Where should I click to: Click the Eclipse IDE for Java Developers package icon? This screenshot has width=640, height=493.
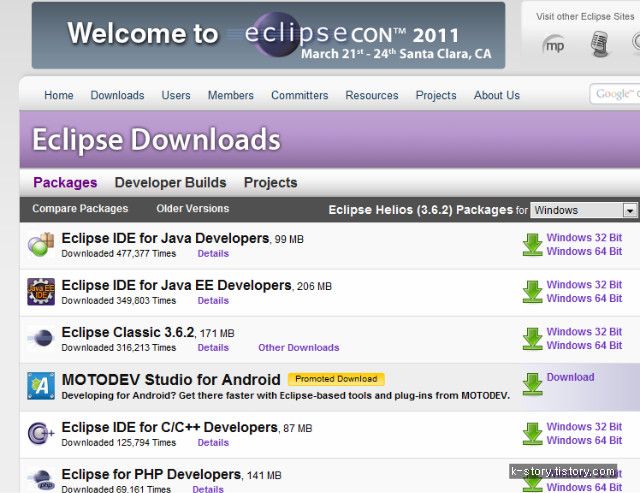(x=41, y=244)
